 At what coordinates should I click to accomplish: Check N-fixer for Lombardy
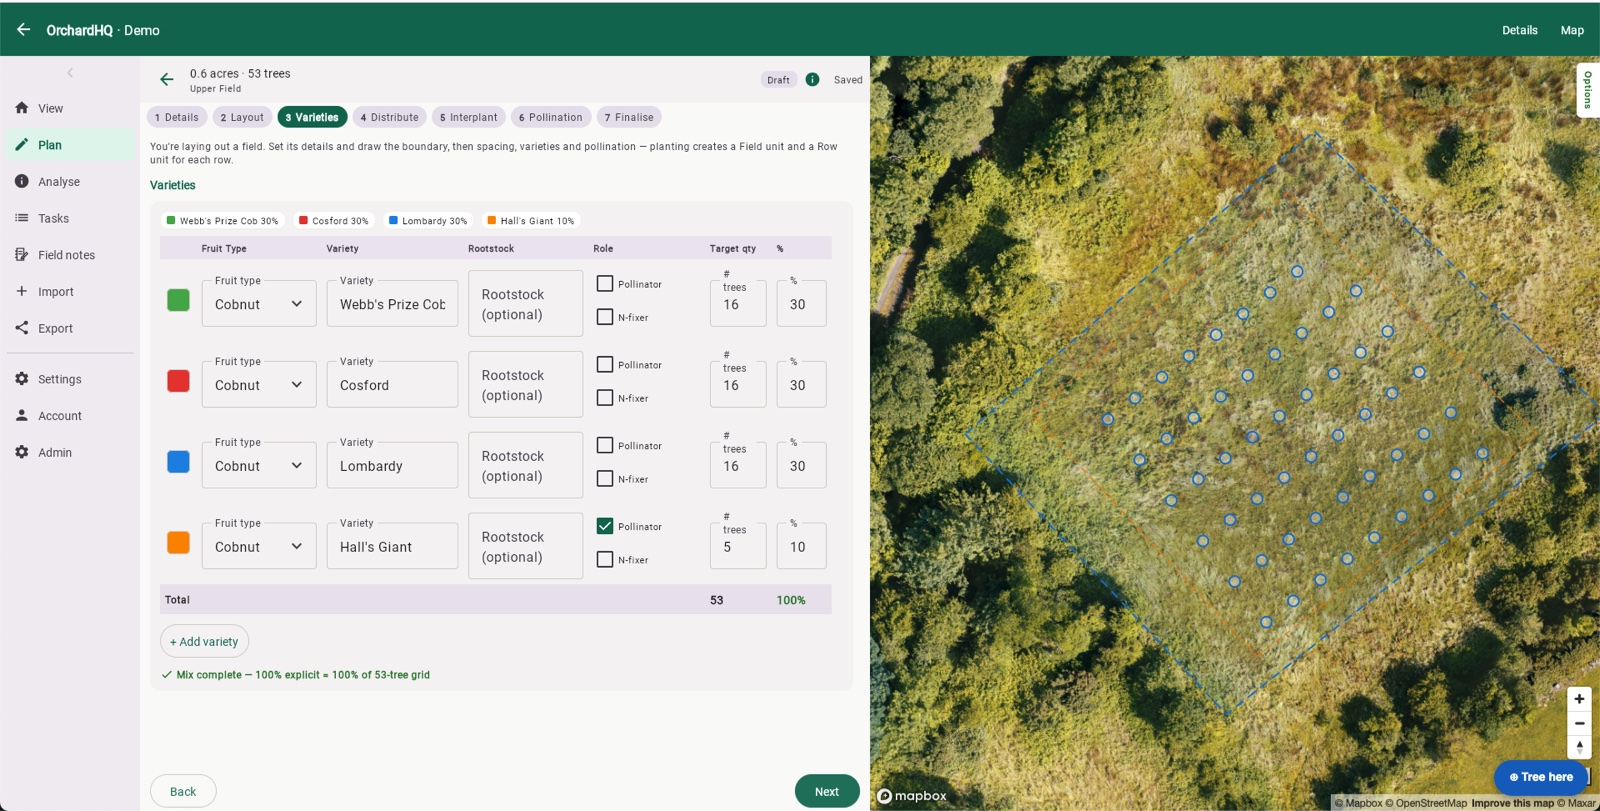(605, 479)
